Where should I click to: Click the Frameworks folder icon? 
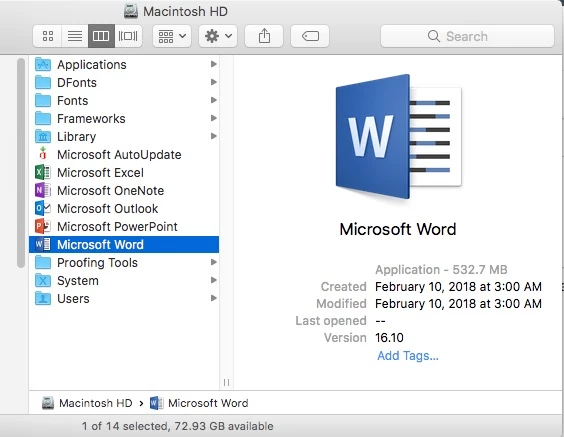(x=43, y=118)
